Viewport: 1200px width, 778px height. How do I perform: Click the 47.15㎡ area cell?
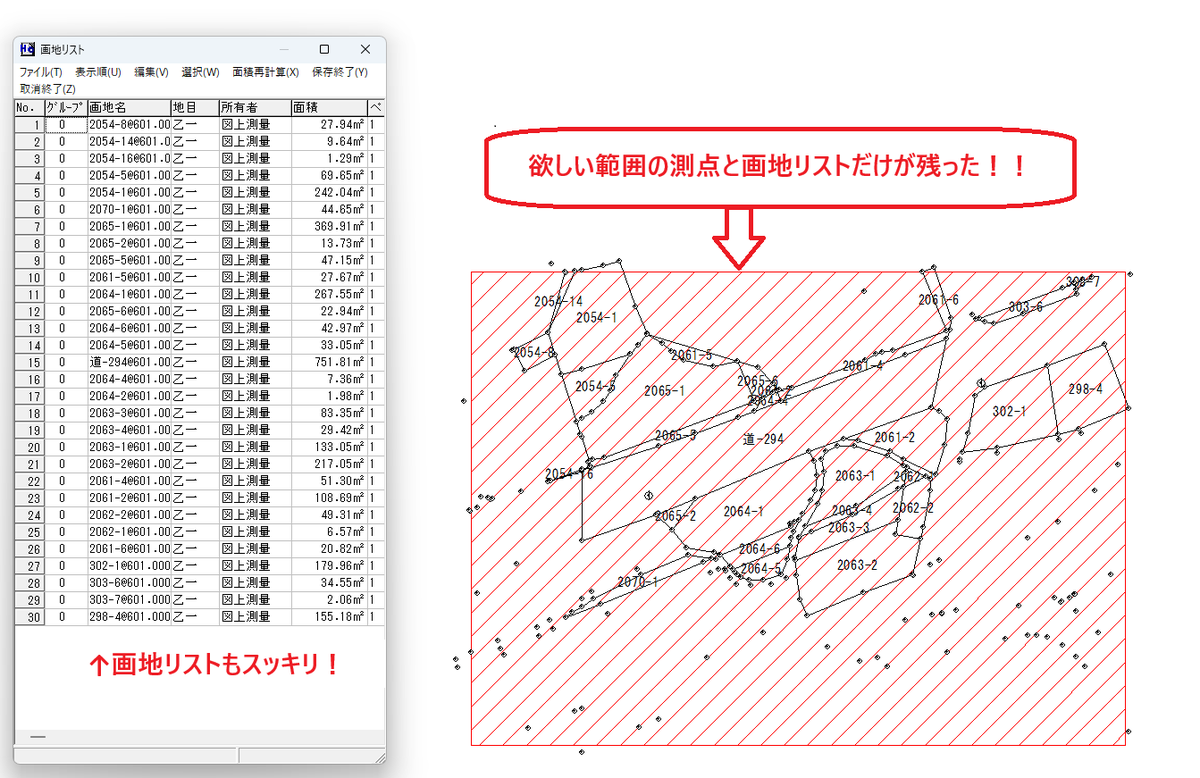(329, 260)
